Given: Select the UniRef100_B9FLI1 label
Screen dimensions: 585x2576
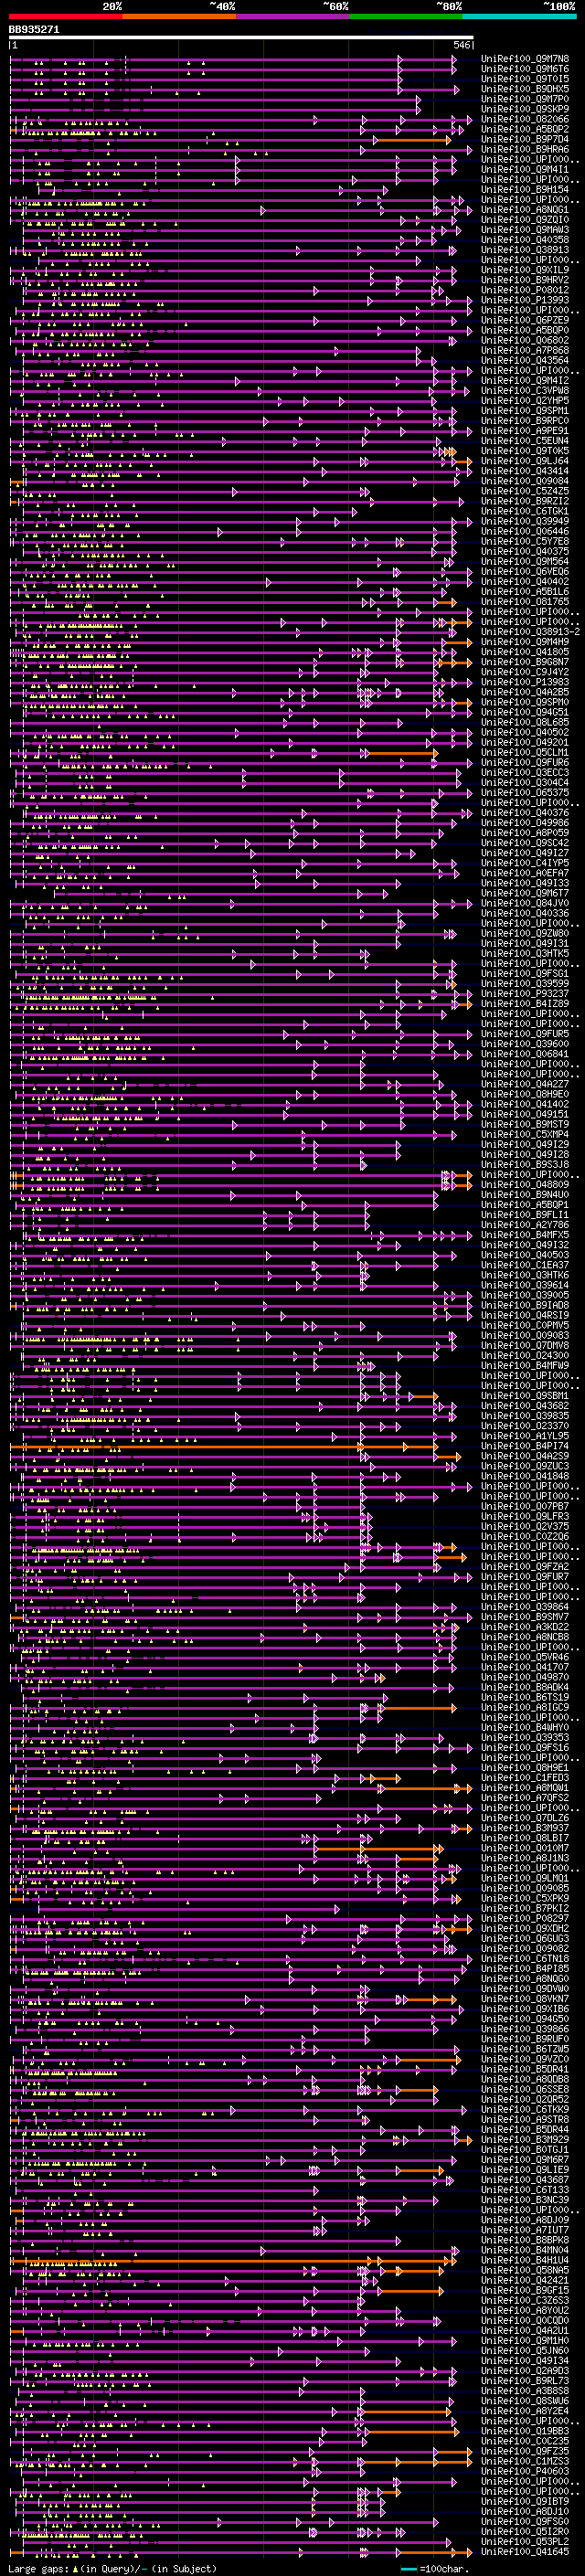Looking at the screenshot, I should coord(525,1215).
